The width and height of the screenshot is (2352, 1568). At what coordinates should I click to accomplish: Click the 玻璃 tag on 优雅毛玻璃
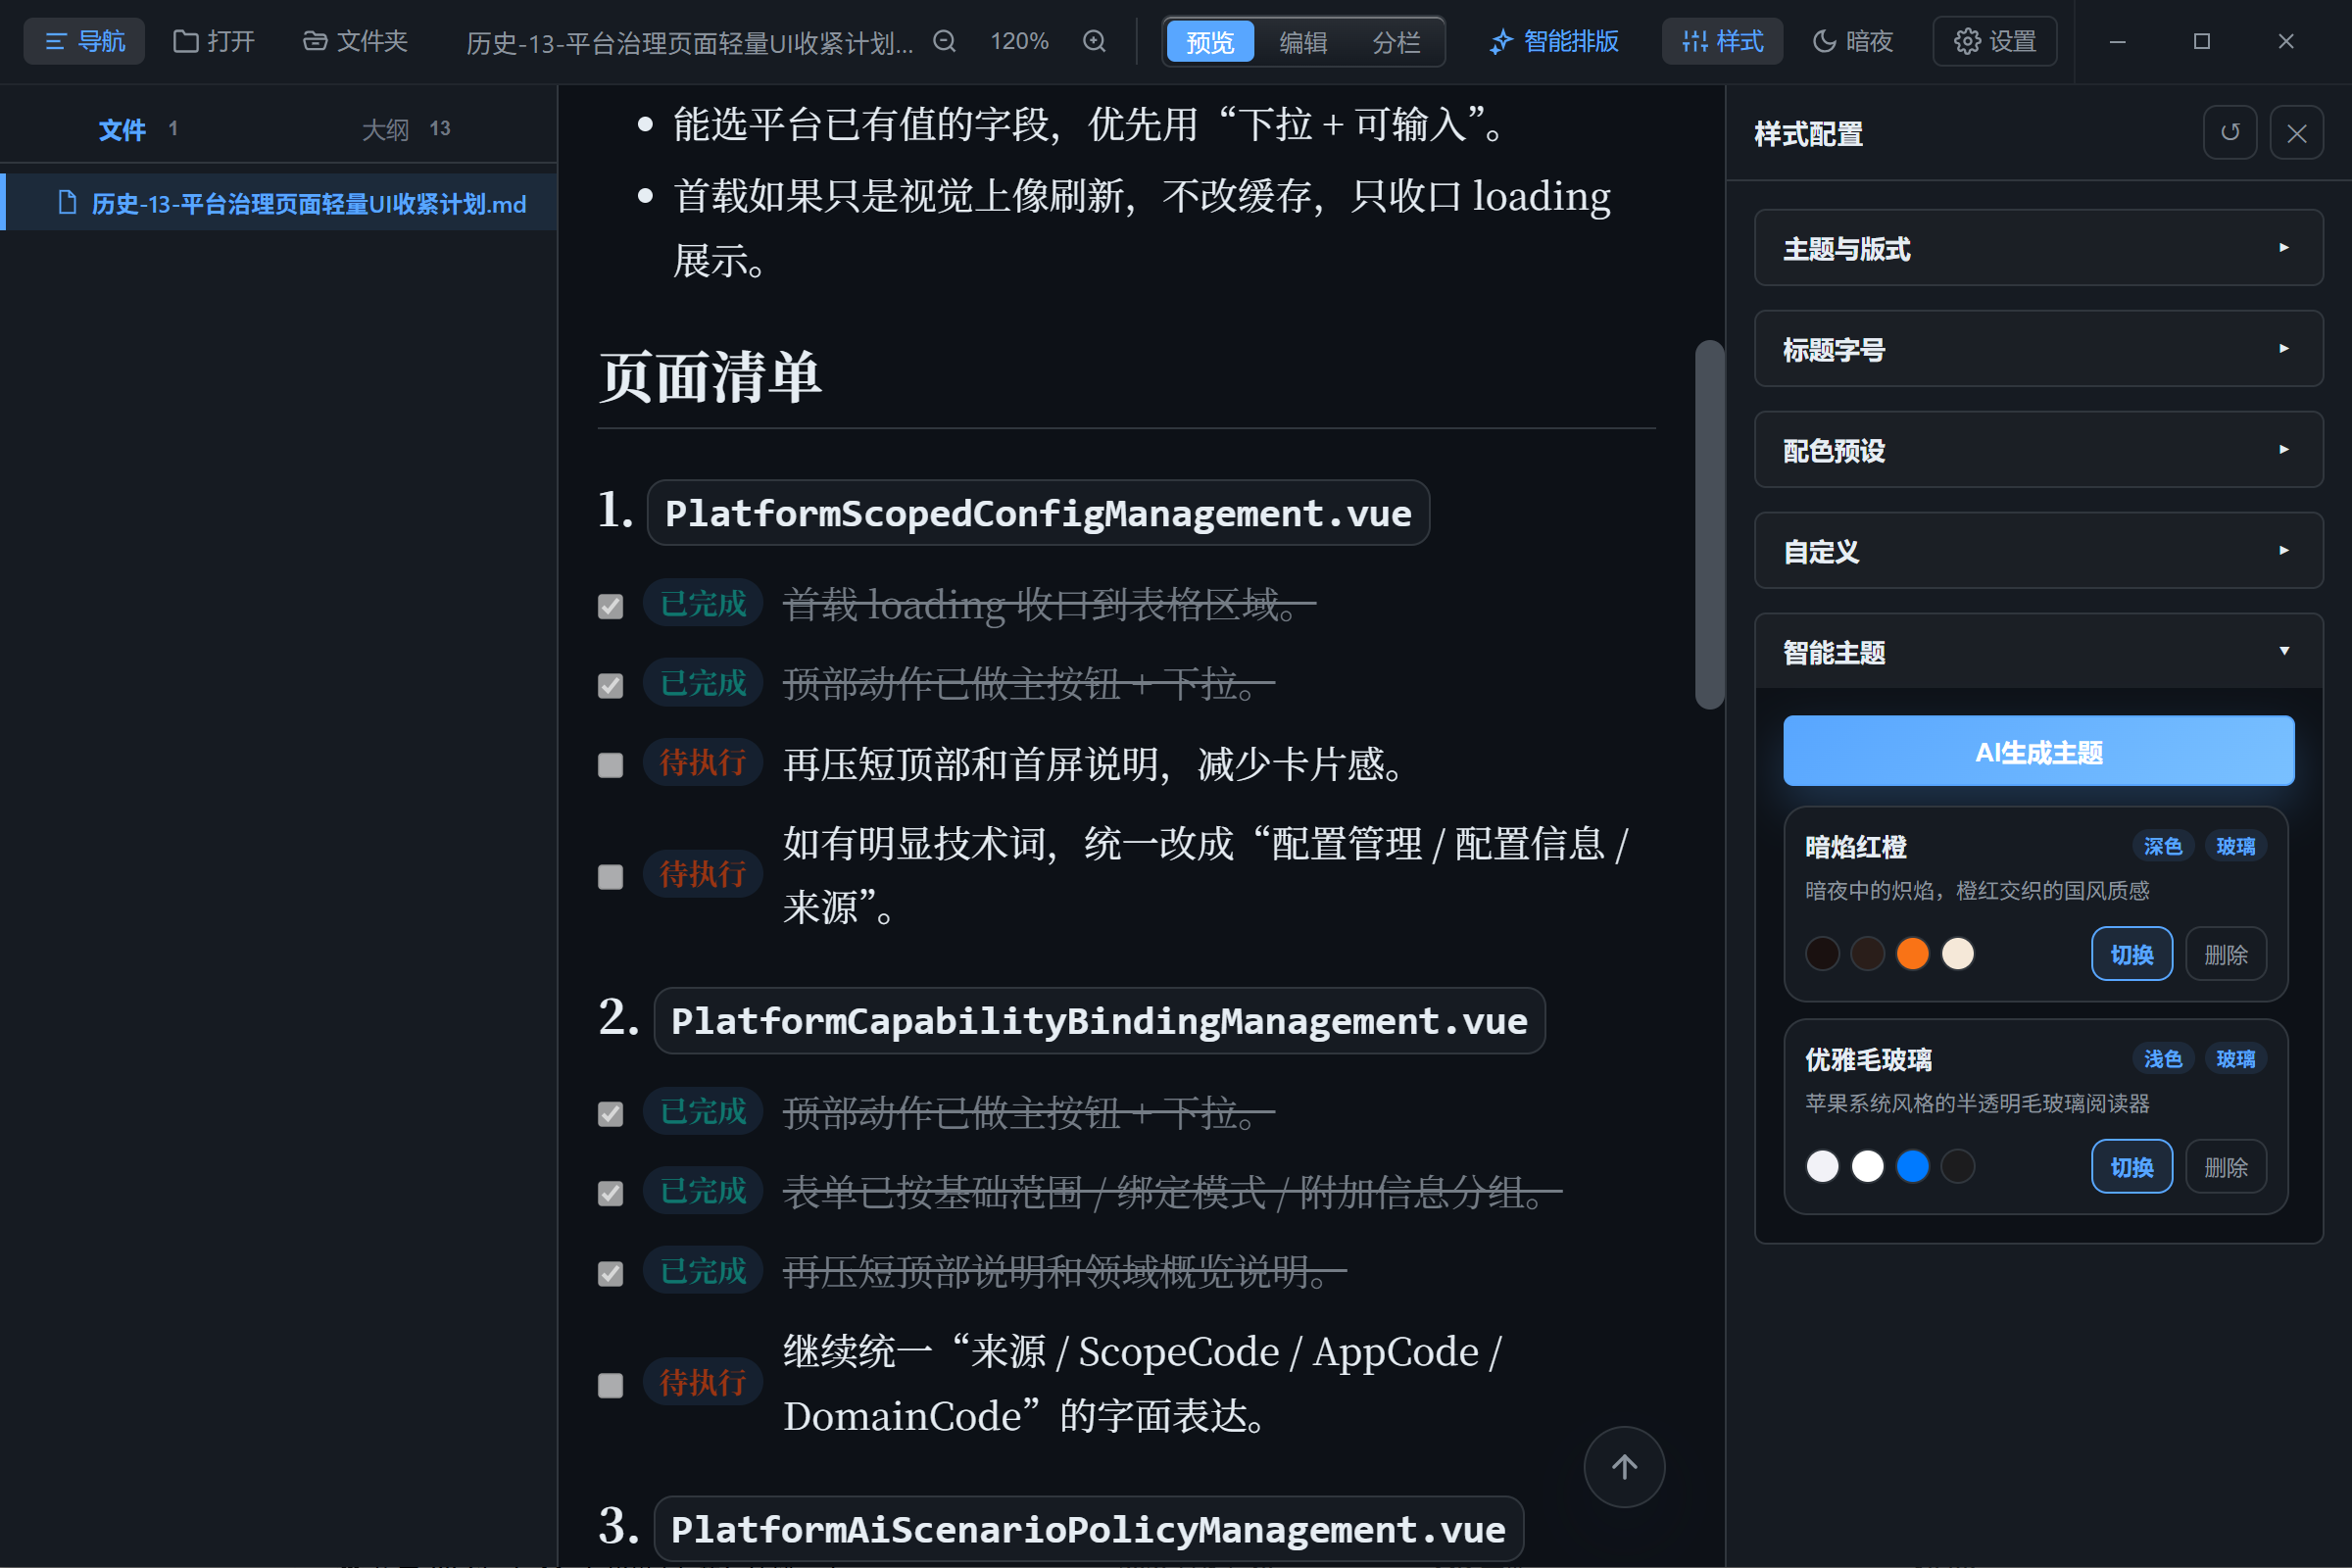point(2235,1058)
